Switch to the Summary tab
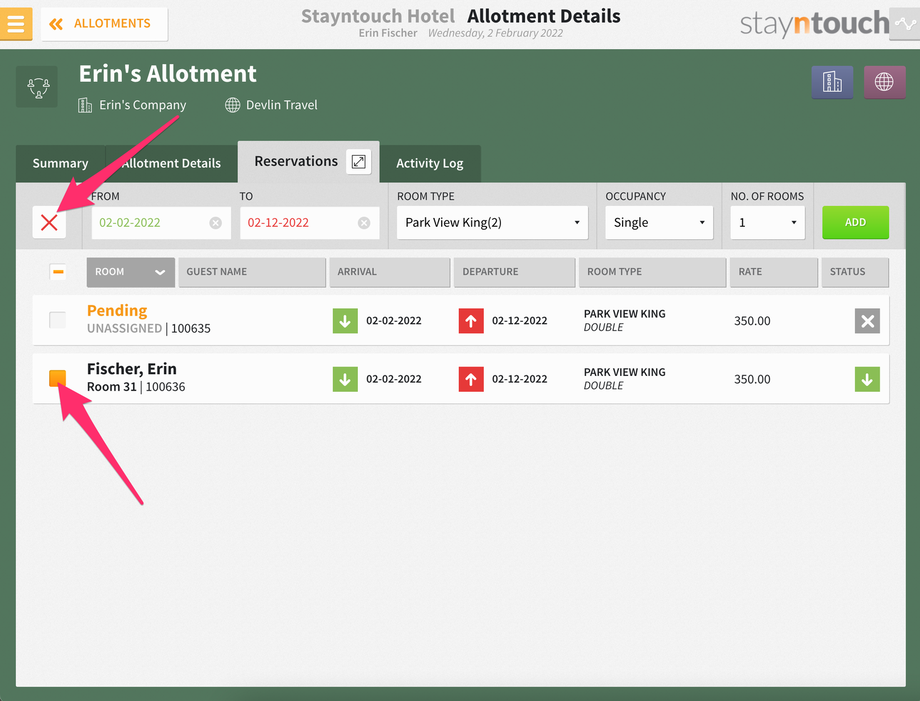This screenshot has height=701, width=920. [60, 163]
